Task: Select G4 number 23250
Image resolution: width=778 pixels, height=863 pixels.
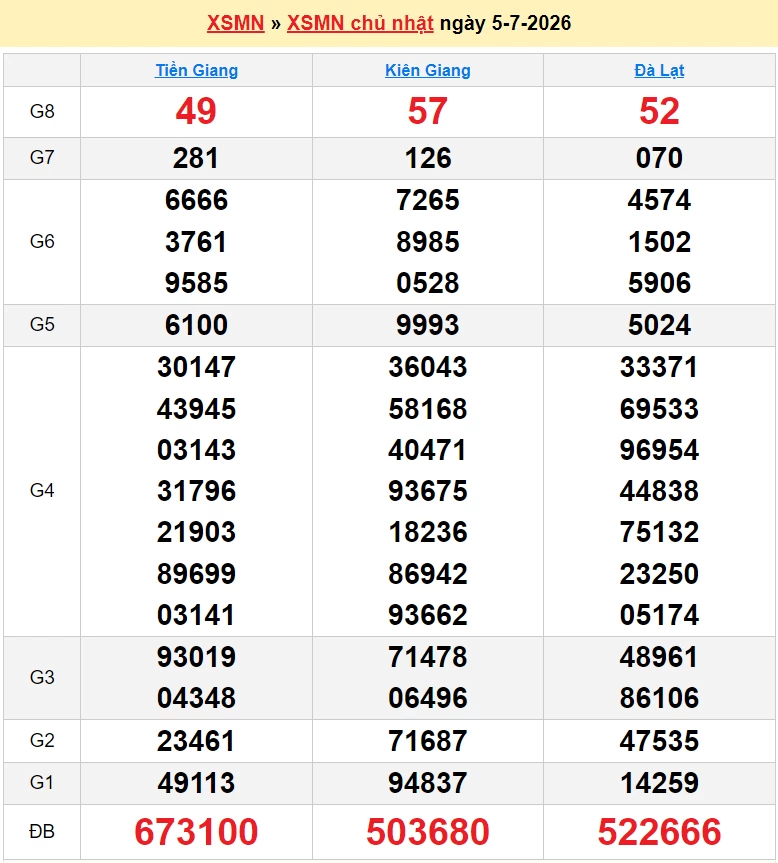Action: (x=659, y=574)
